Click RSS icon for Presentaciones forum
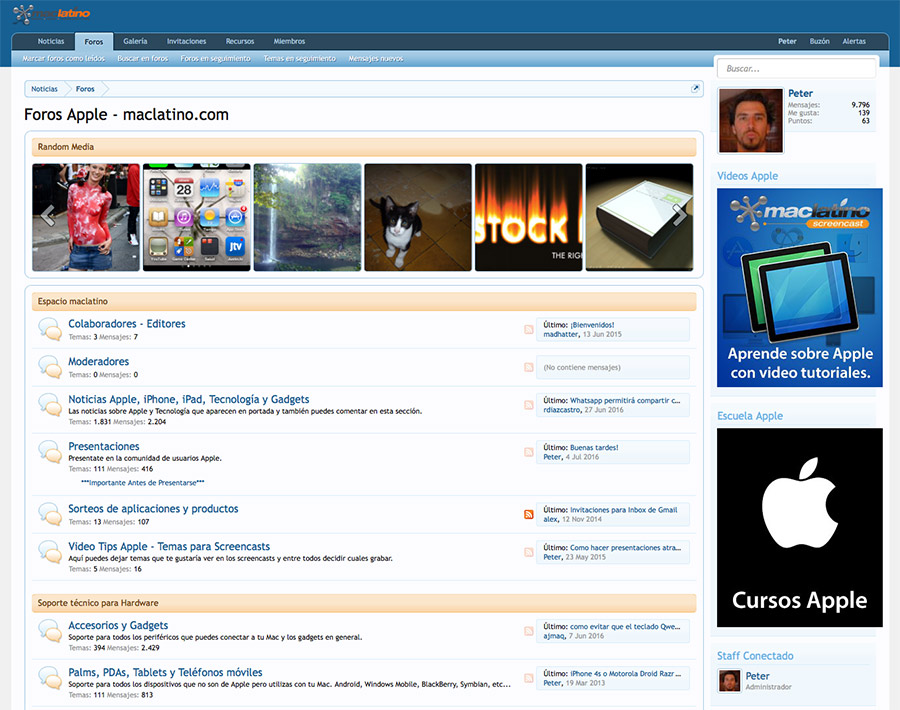The image size is (900, 710). [529, 452]
